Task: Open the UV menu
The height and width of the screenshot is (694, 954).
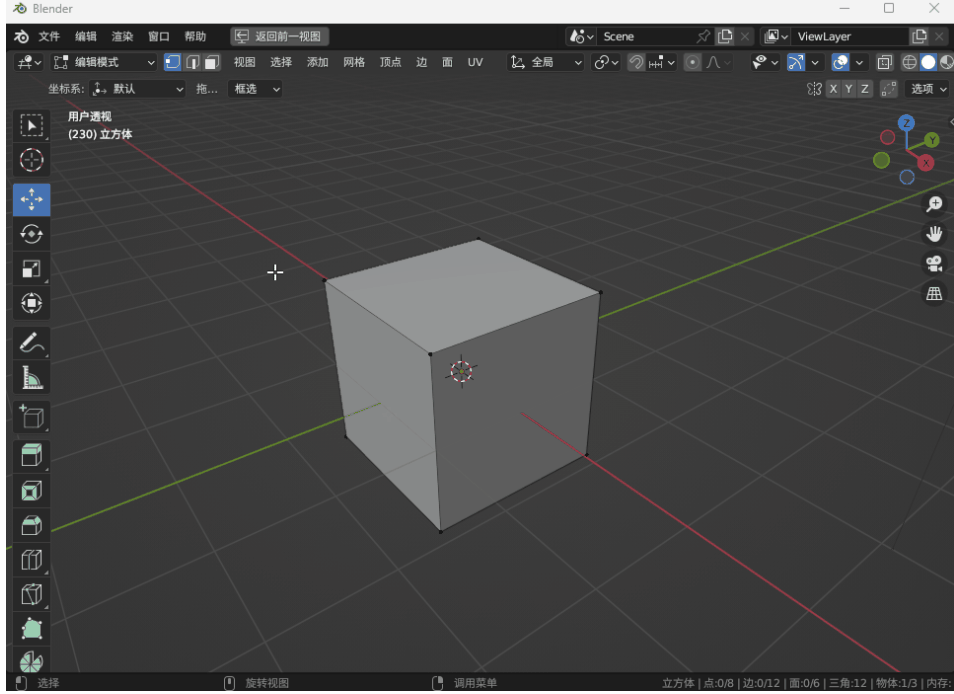Action: tap(475, 62)
